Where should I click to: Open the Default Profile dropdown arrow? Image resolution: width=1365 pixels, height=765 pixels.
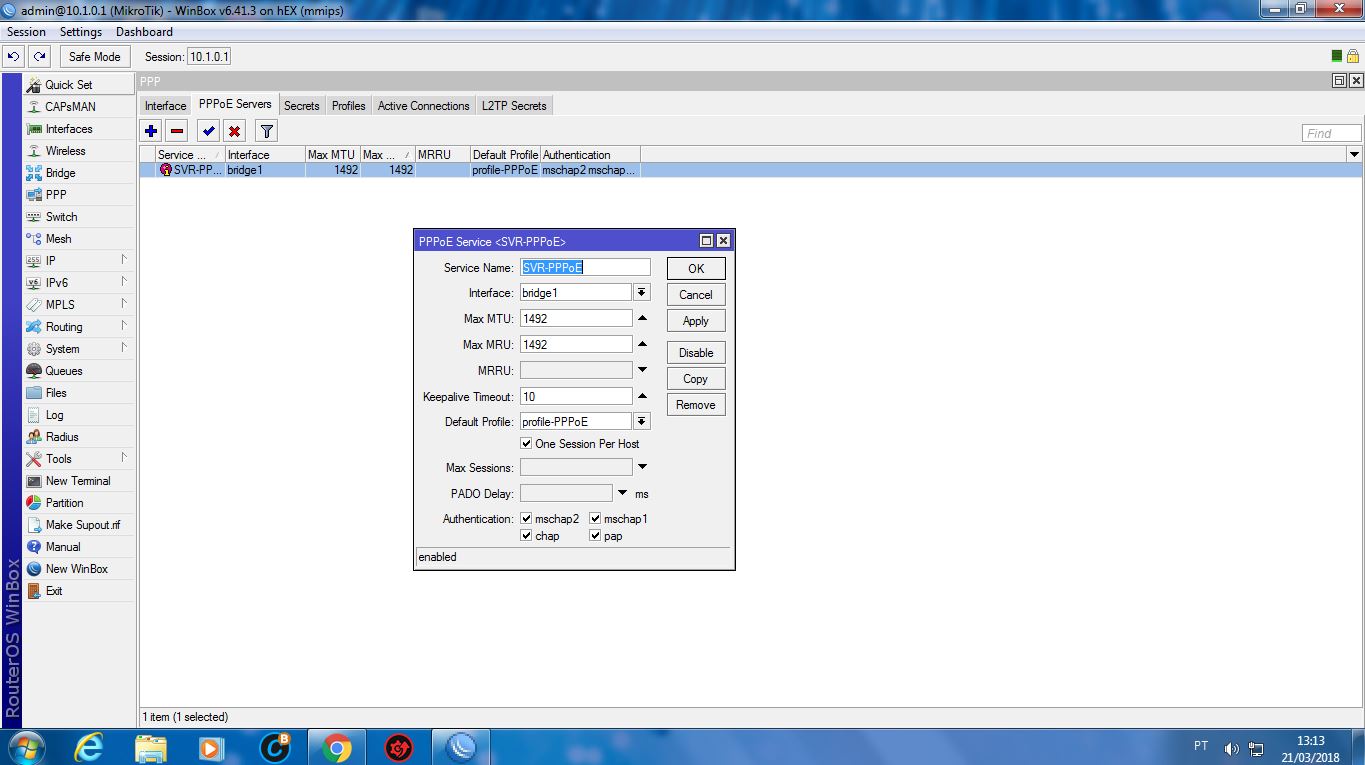point(642,422)
